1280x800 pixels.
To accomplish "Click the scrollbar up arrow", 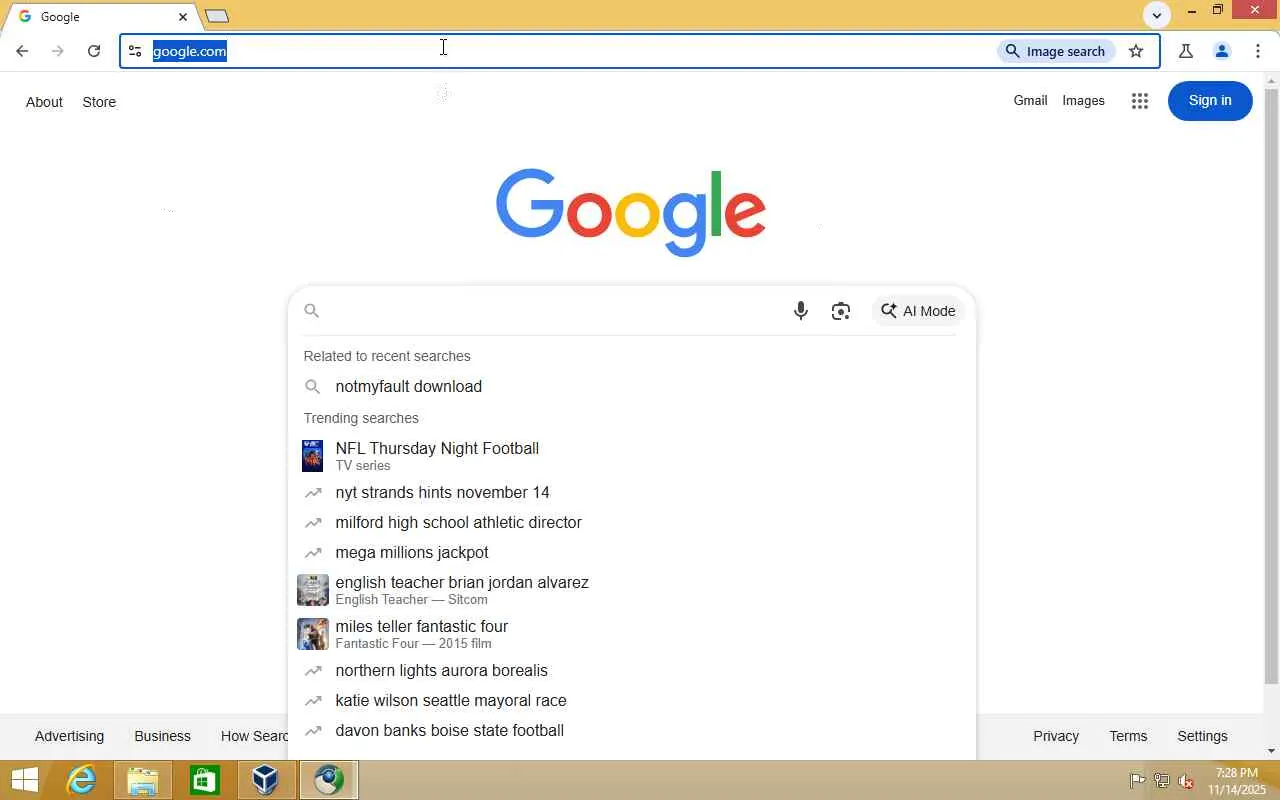I will [x=1272, y=80].
